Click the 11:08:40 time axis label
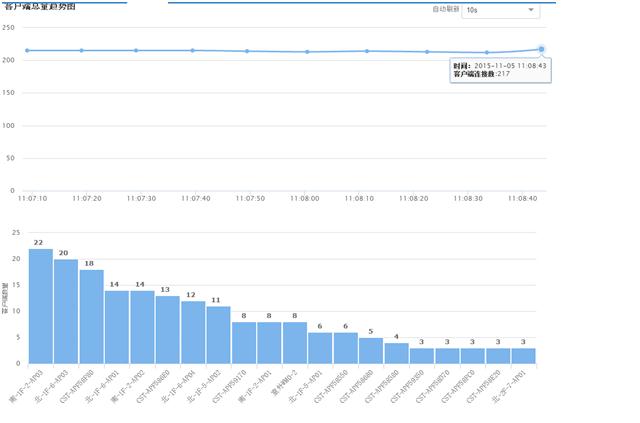 (522, 198)
